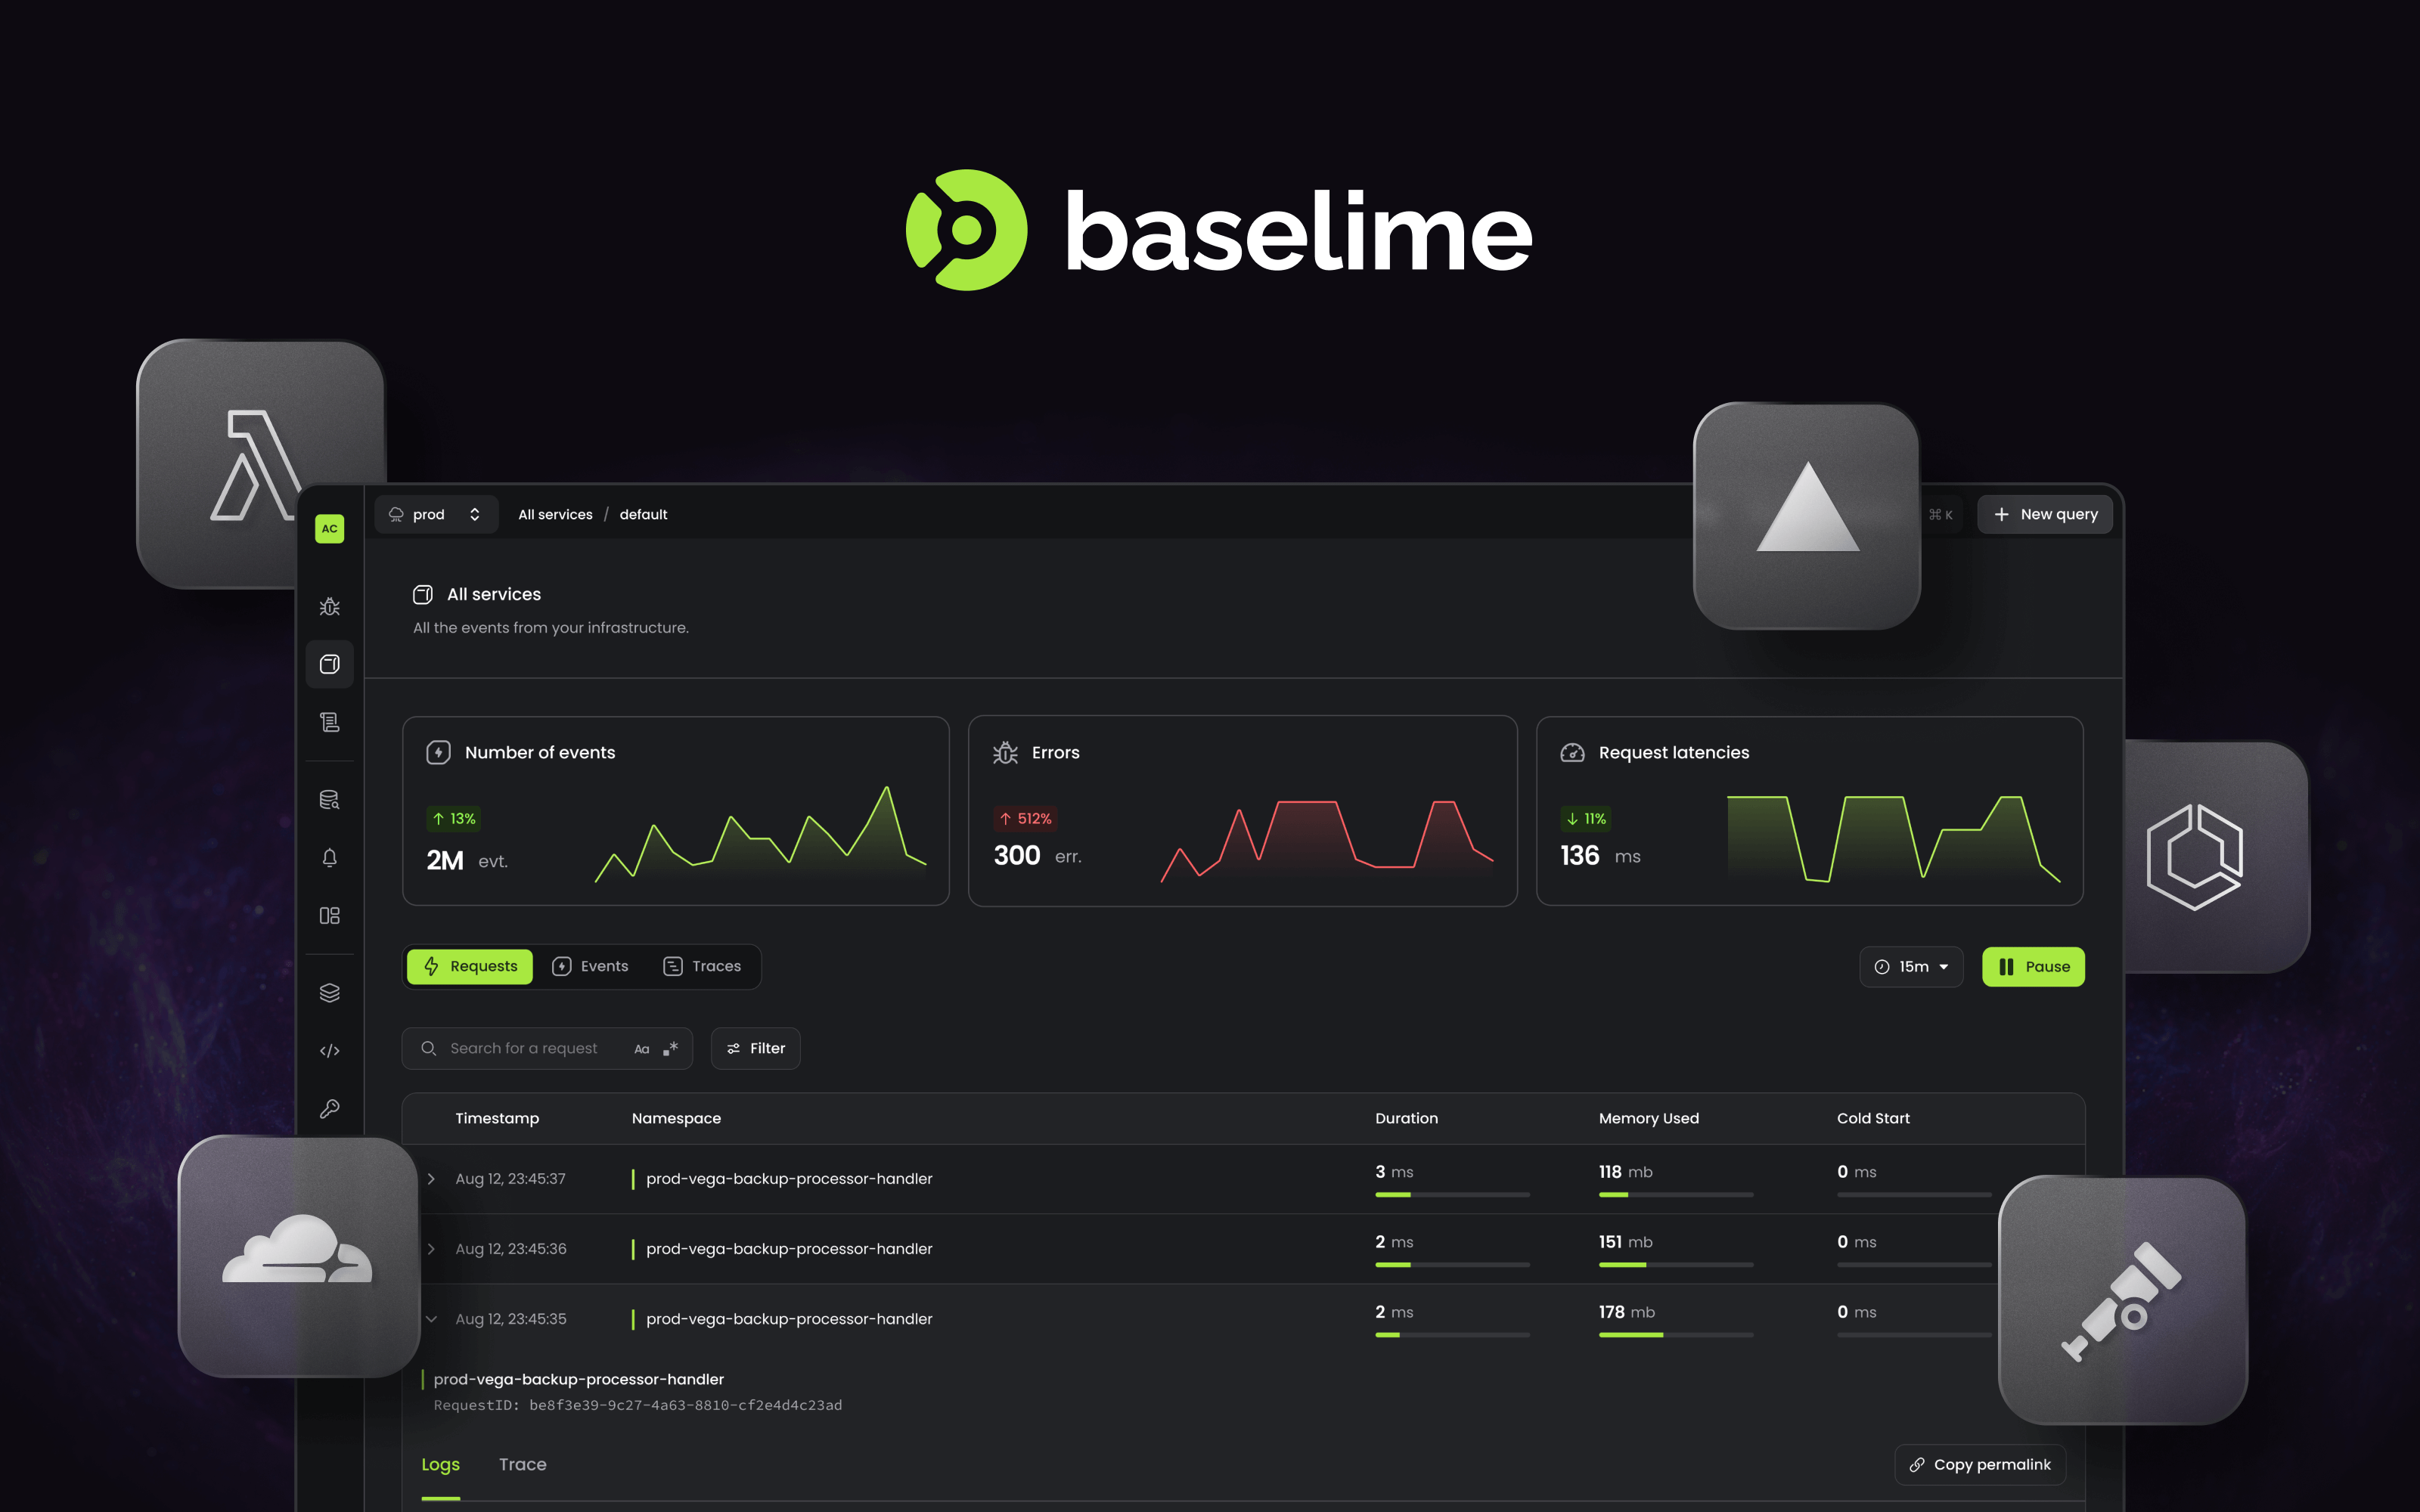Click the layers stack icon in sidebar
Image resolution: width=2420 pixels, height=1512 pixels.
[330, 992]
